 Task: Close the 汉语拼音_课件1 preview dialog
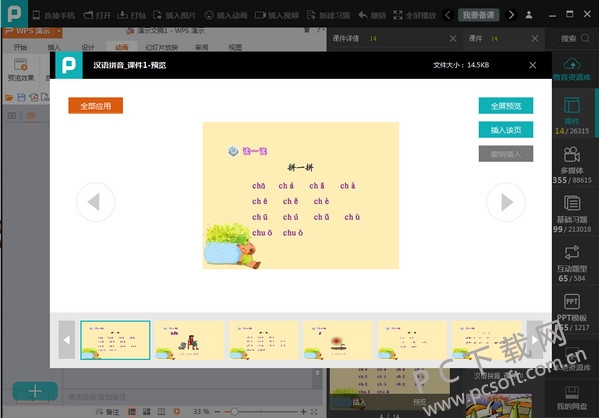[533, 65]
